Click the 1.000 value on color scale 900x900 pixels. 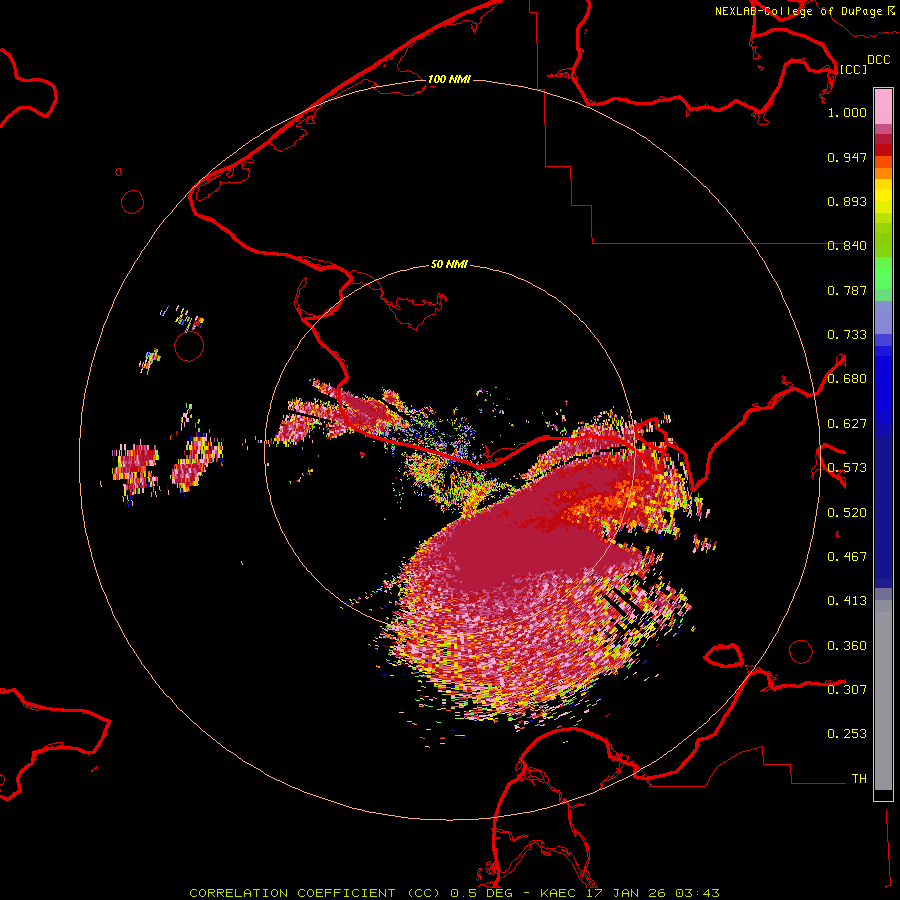click(847, 112)
